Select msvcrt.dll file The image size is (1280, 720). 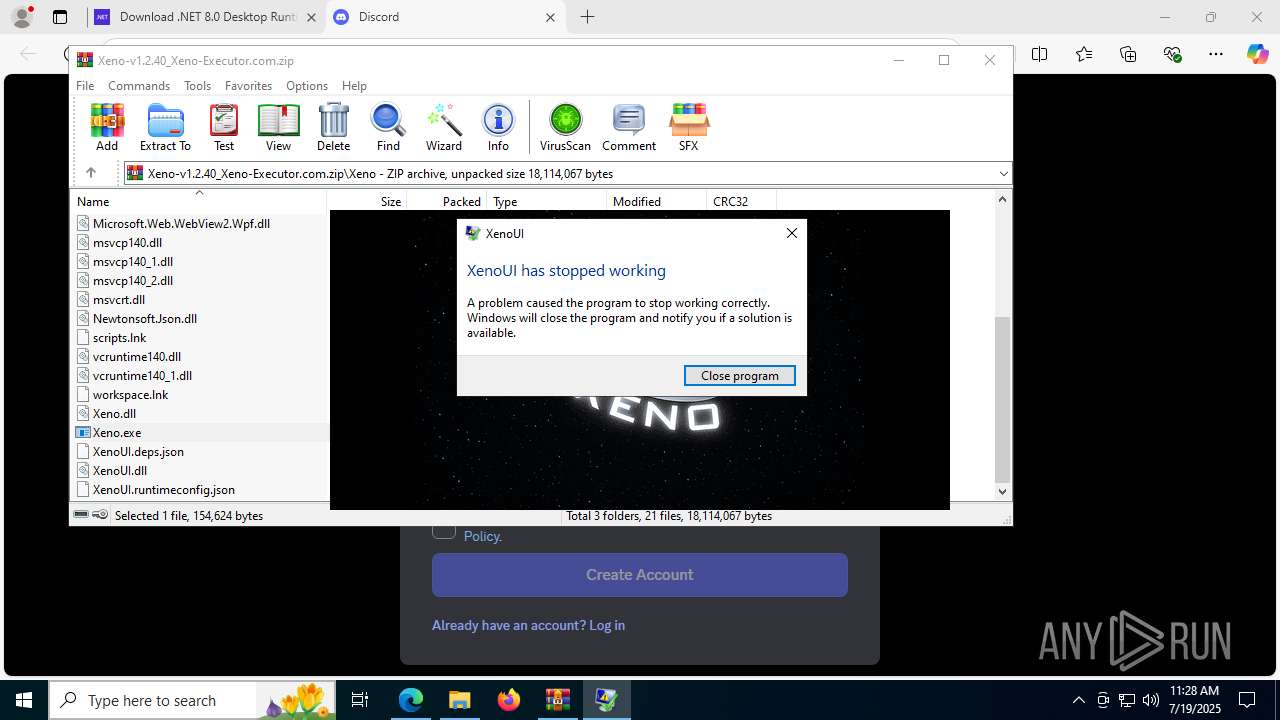tap(119, 300)
